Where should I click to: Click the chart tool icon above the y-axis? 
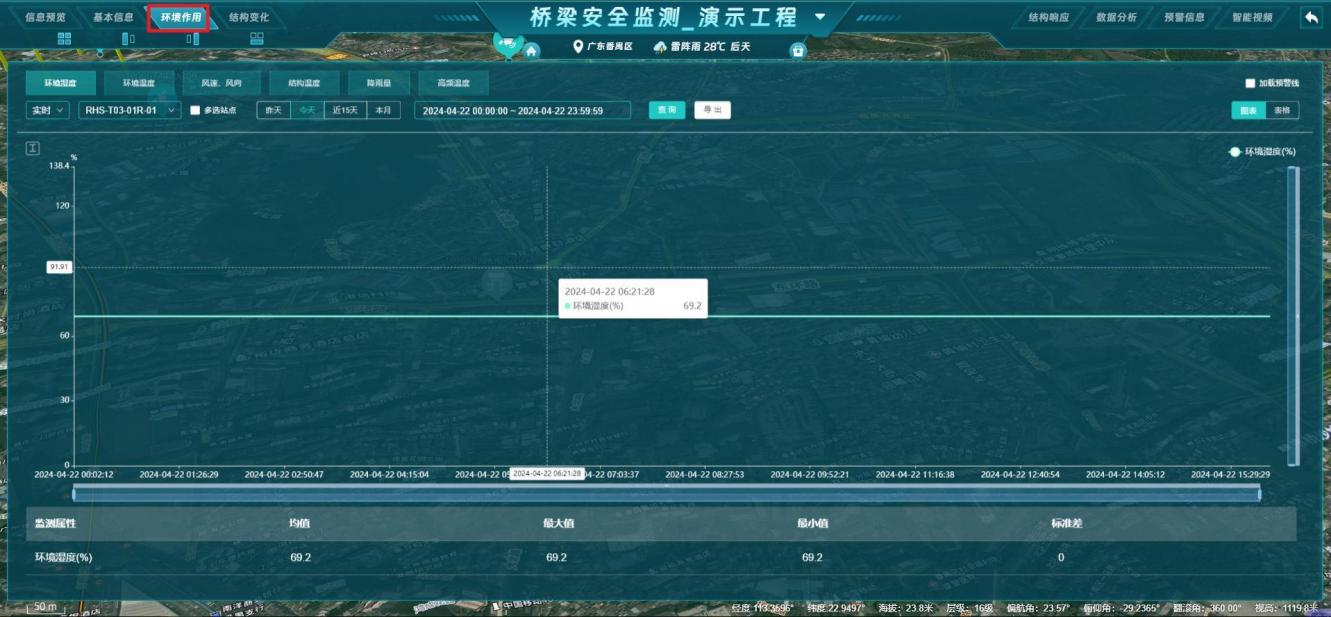click(x=33, y=148)
